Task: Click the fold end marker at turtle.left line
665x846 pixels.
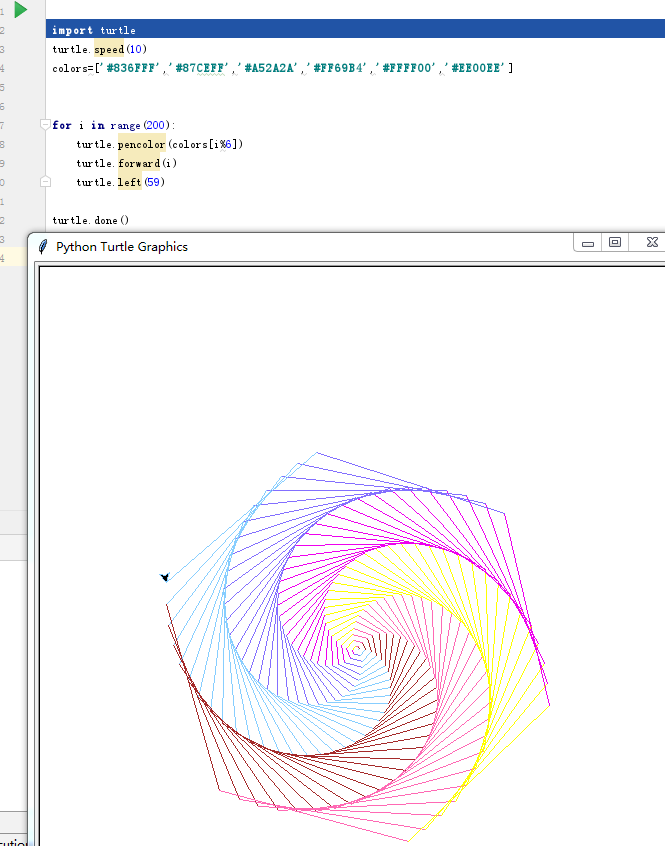Action: (45, 182)
